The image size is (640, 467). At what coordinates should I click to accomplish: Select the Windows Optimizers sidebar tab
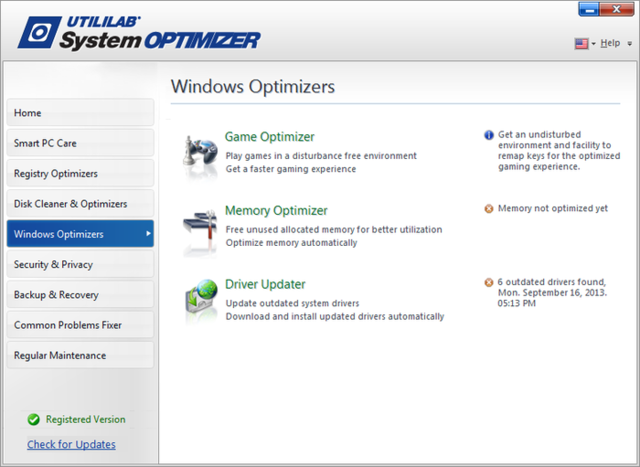click(80, 234)
